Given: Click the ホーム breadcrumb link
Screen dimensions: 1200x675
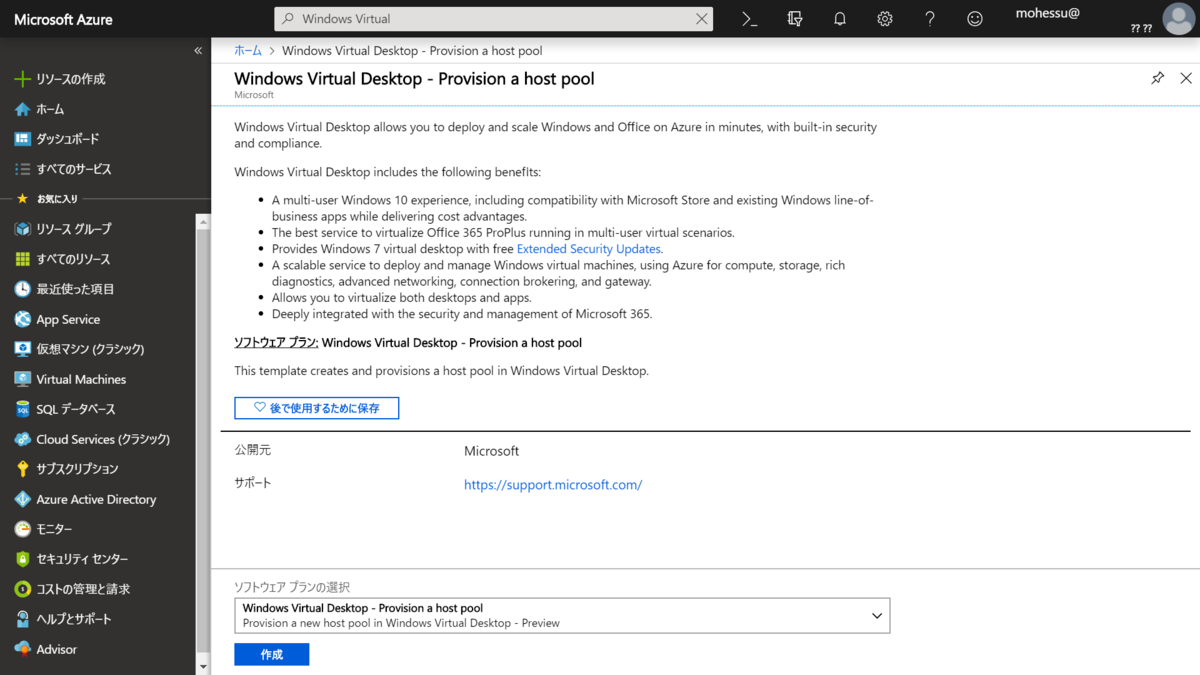Looking at the screenshot, I should point(248,50).
